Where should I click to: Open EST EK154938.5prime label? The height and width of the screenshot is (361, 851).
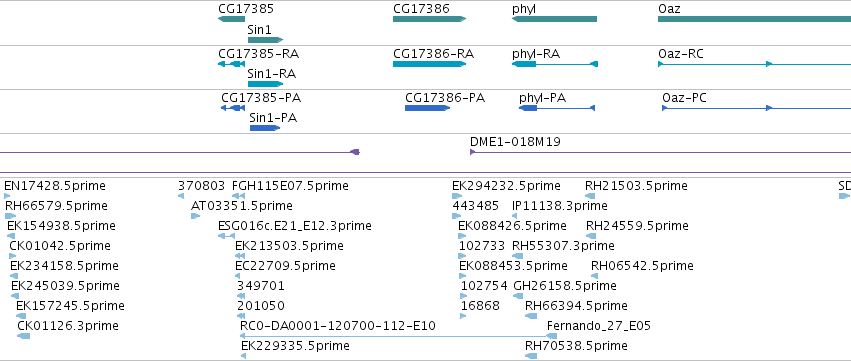point(61,225)
